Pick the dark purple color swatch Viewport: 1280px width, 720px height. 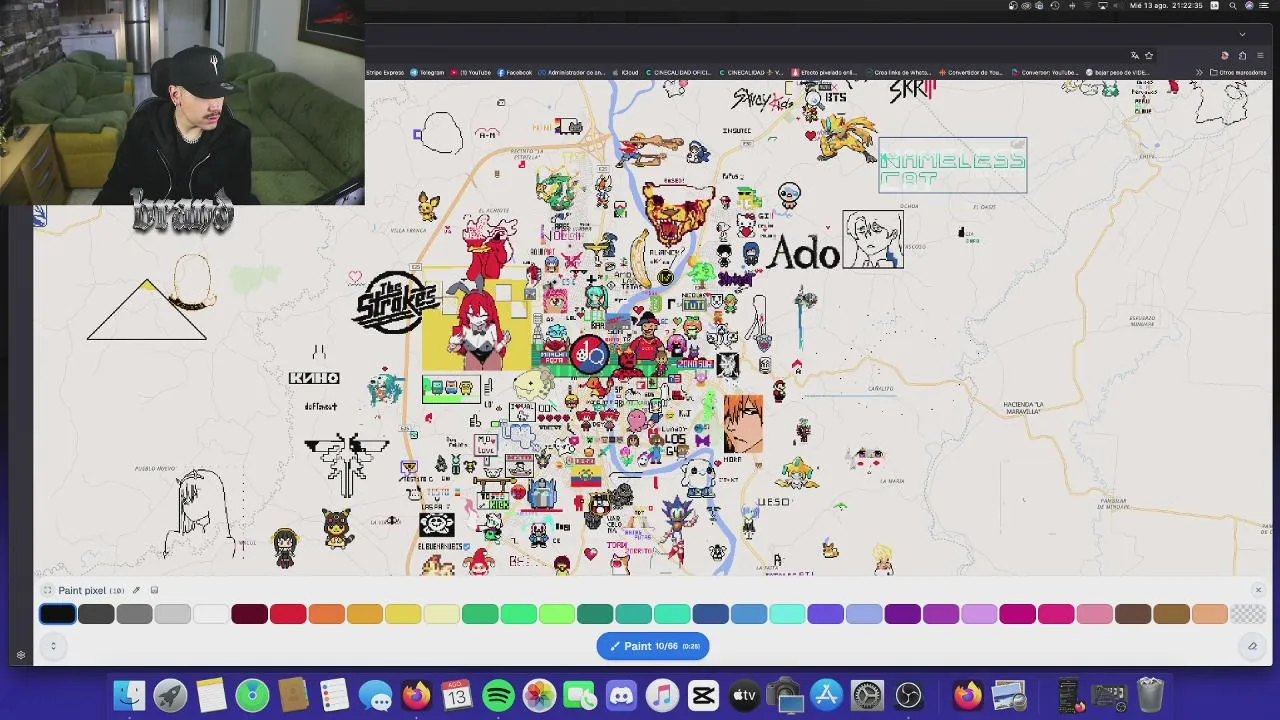(x=902, y=614)
